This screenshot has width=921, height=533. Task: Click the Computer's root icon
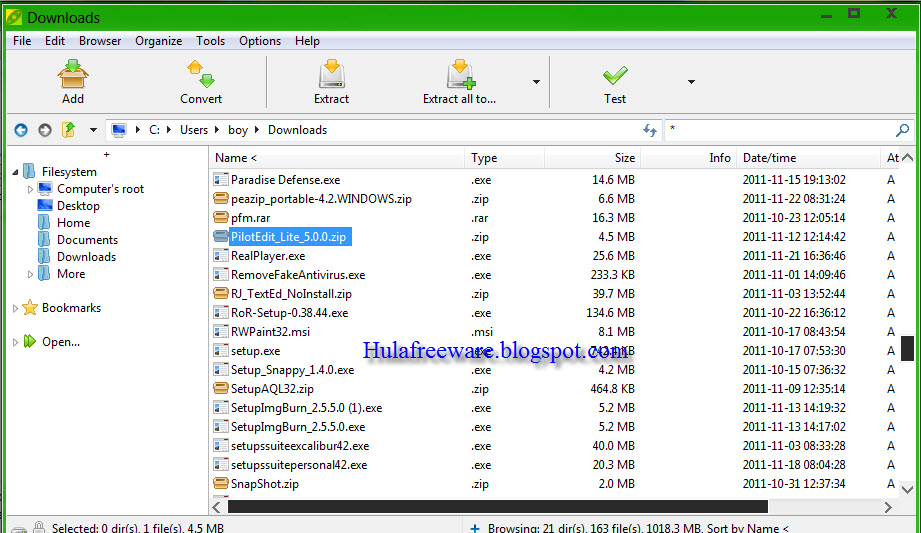[45, 188]
